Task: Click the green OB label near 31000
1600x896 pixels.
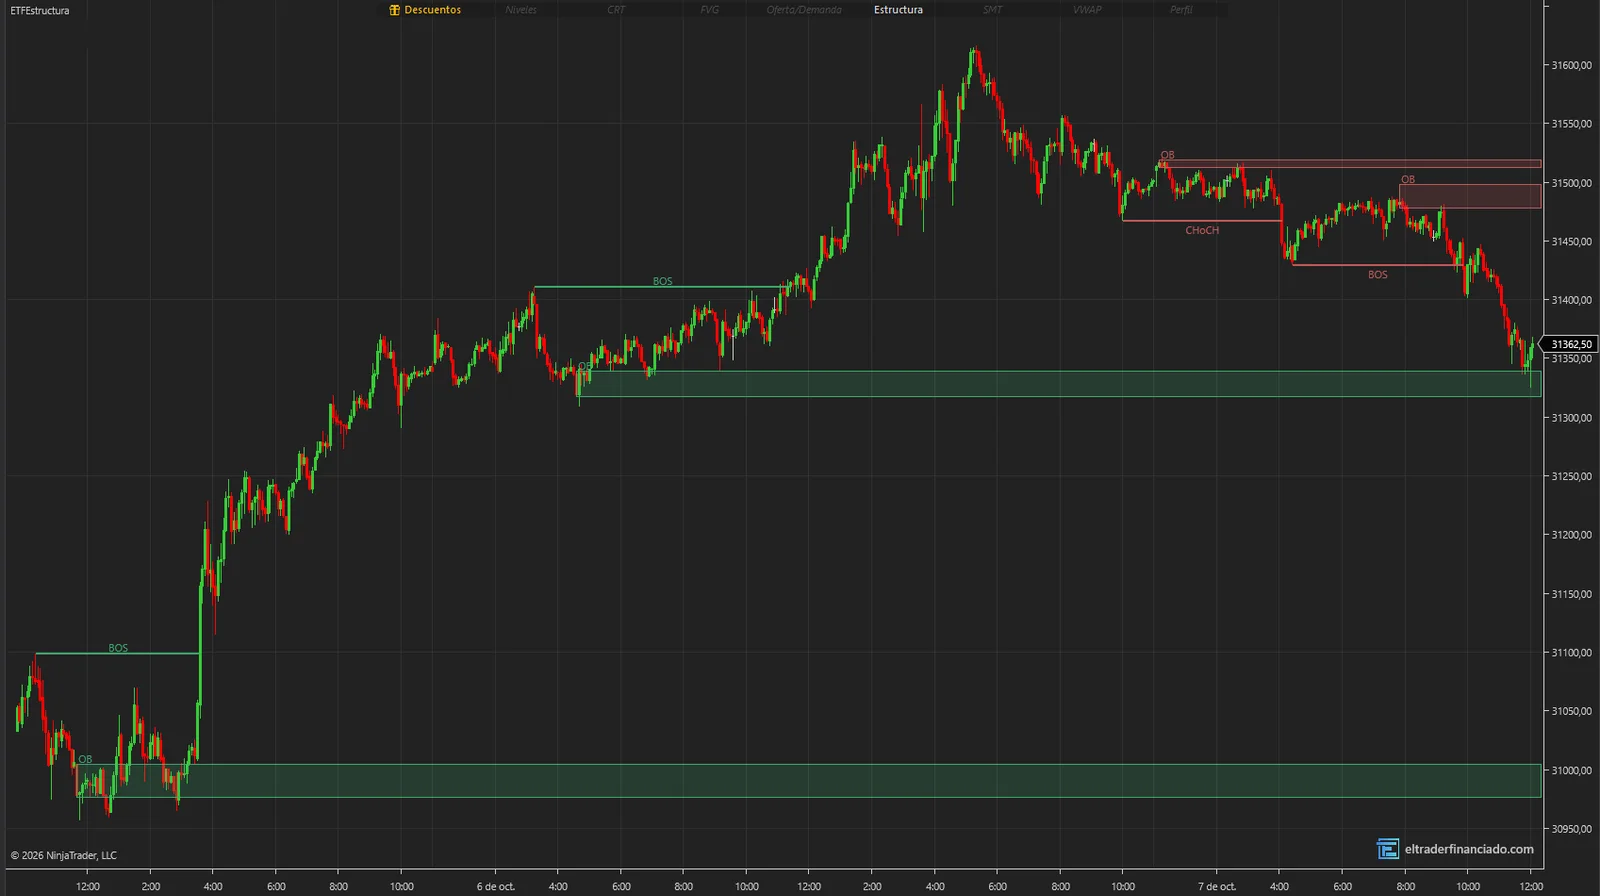Action: (85, 760)
